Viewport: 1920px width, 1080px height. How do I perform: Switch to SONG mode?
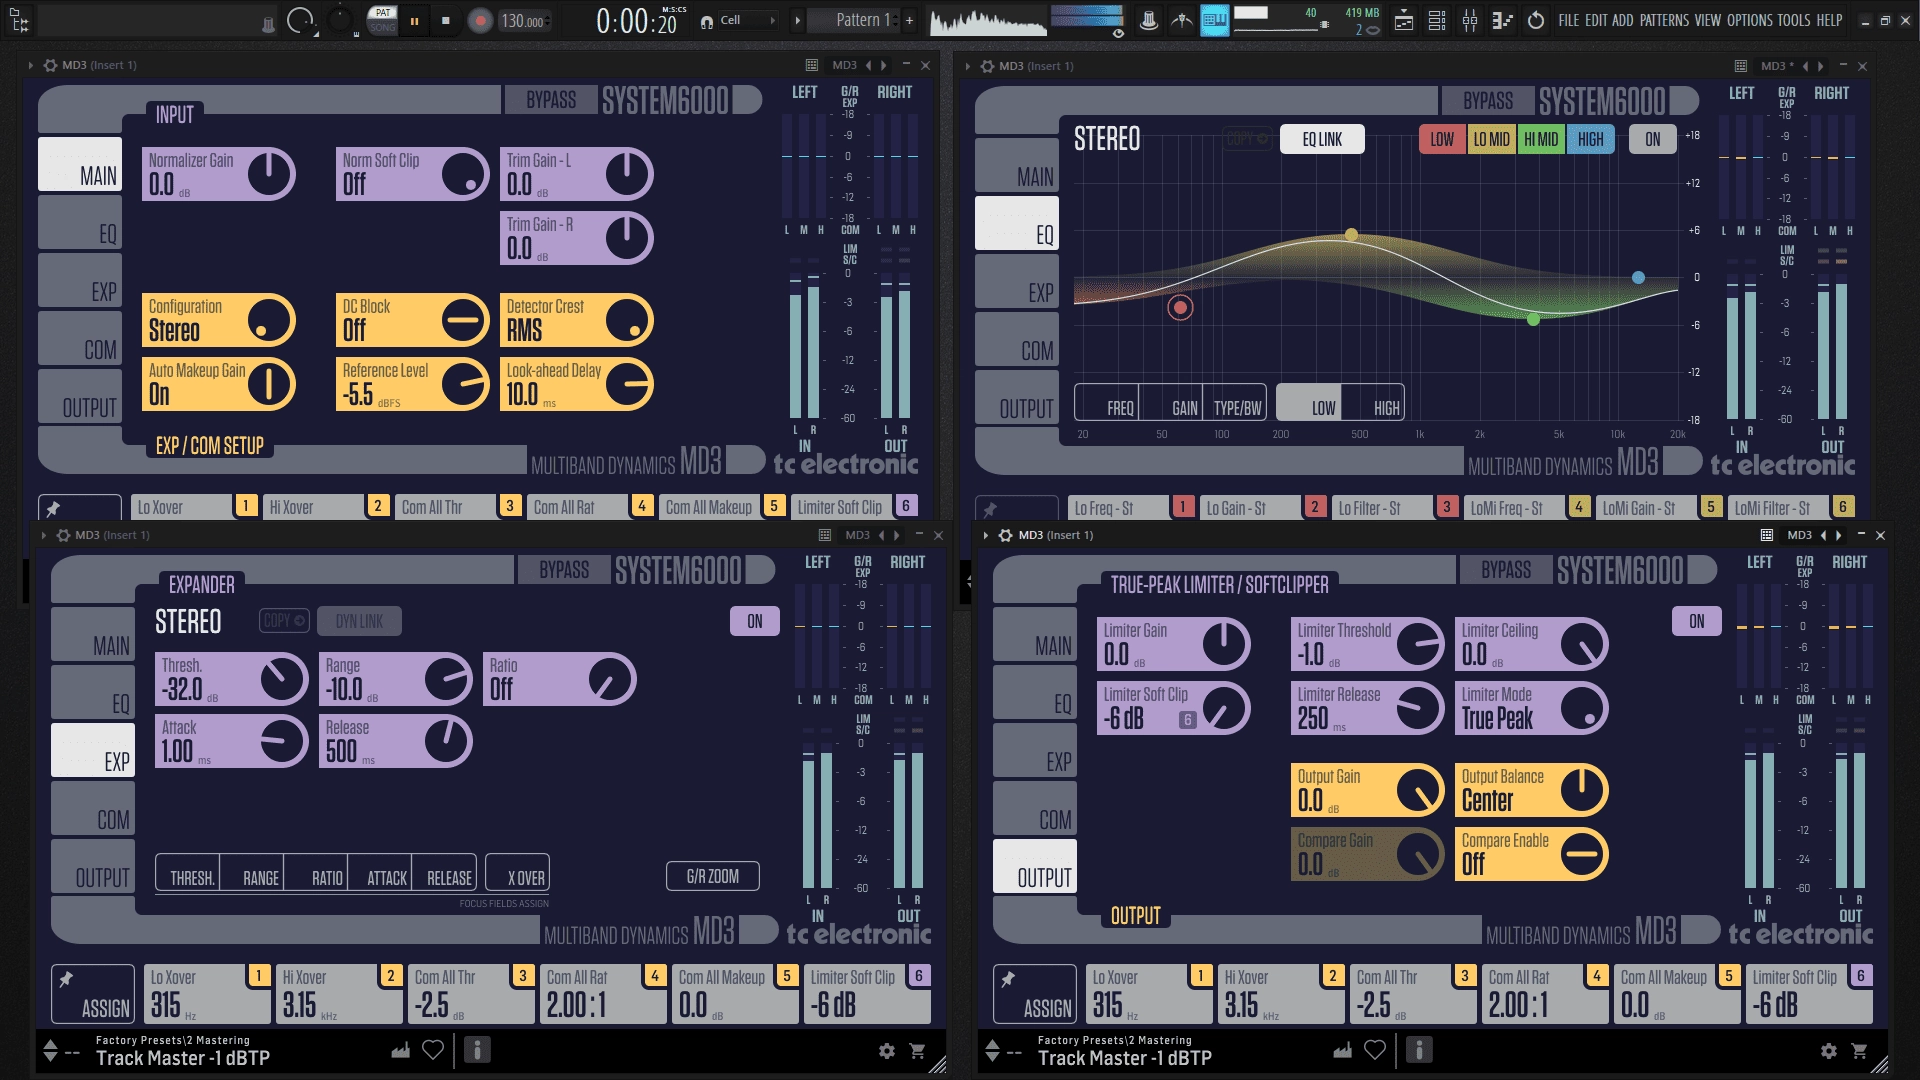coord(383,27)
